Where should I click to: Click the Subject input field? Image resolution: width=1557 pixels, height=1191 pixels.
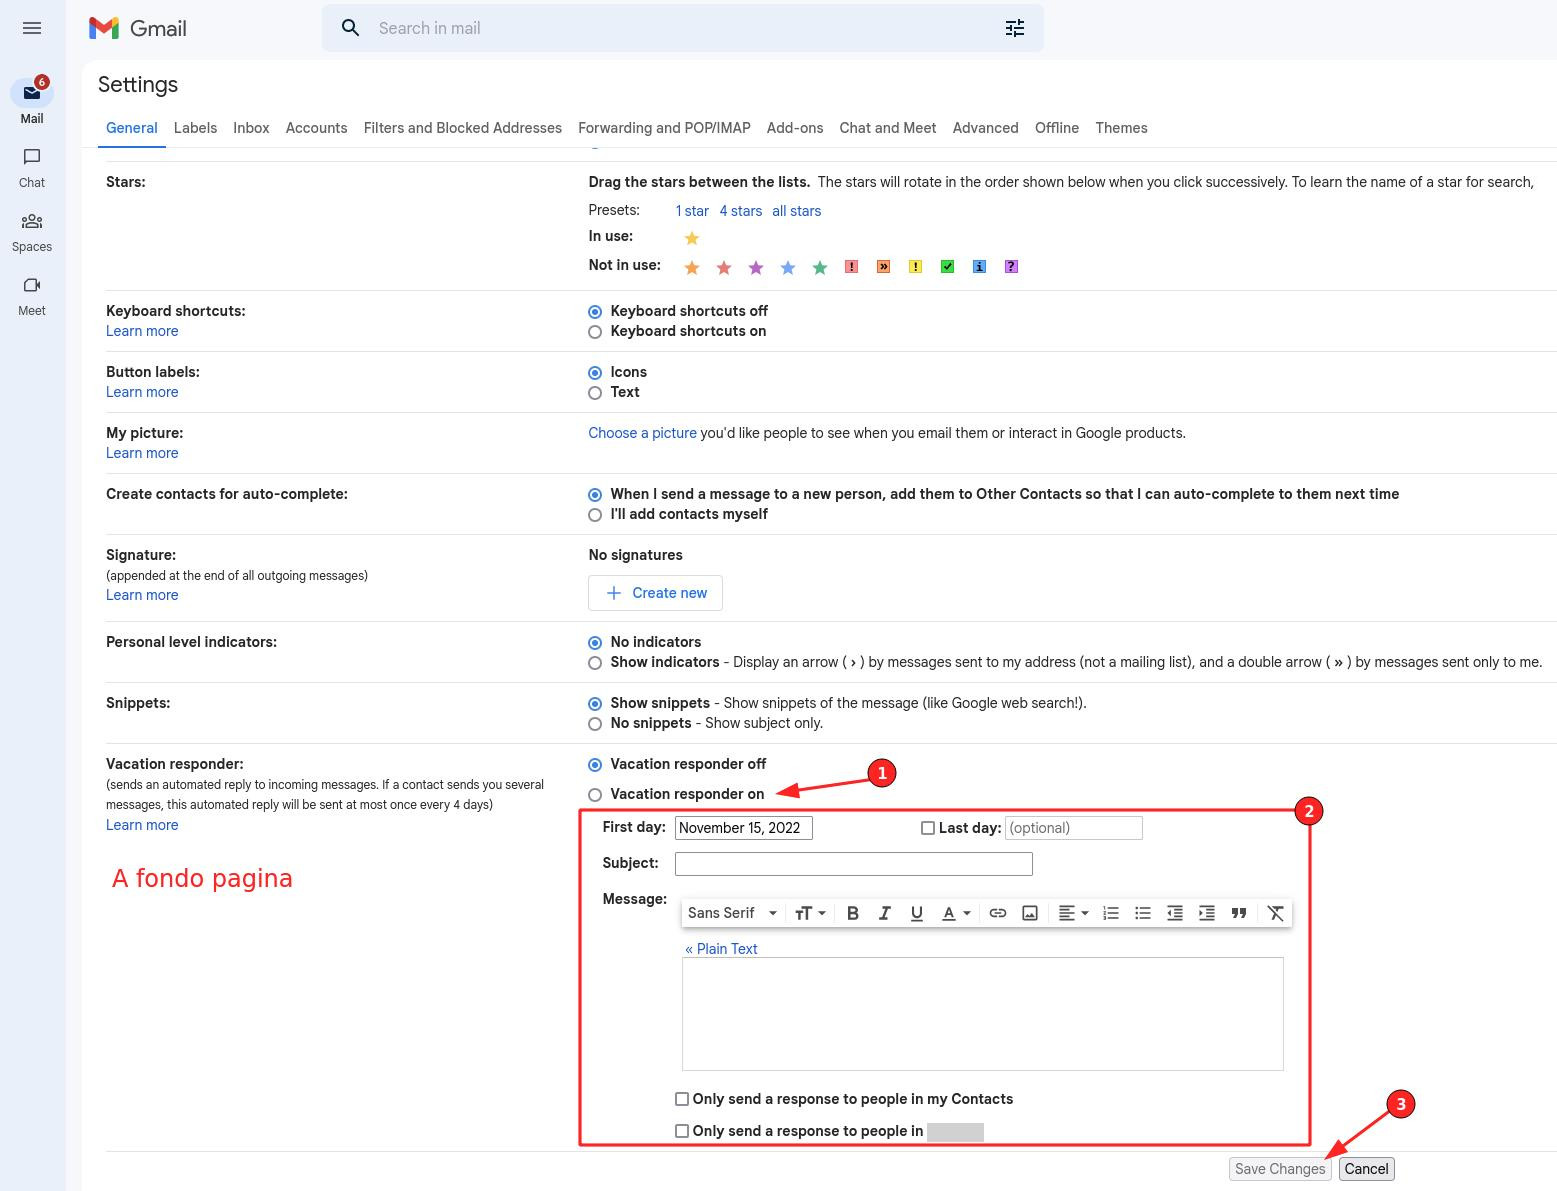click(854, 864)
